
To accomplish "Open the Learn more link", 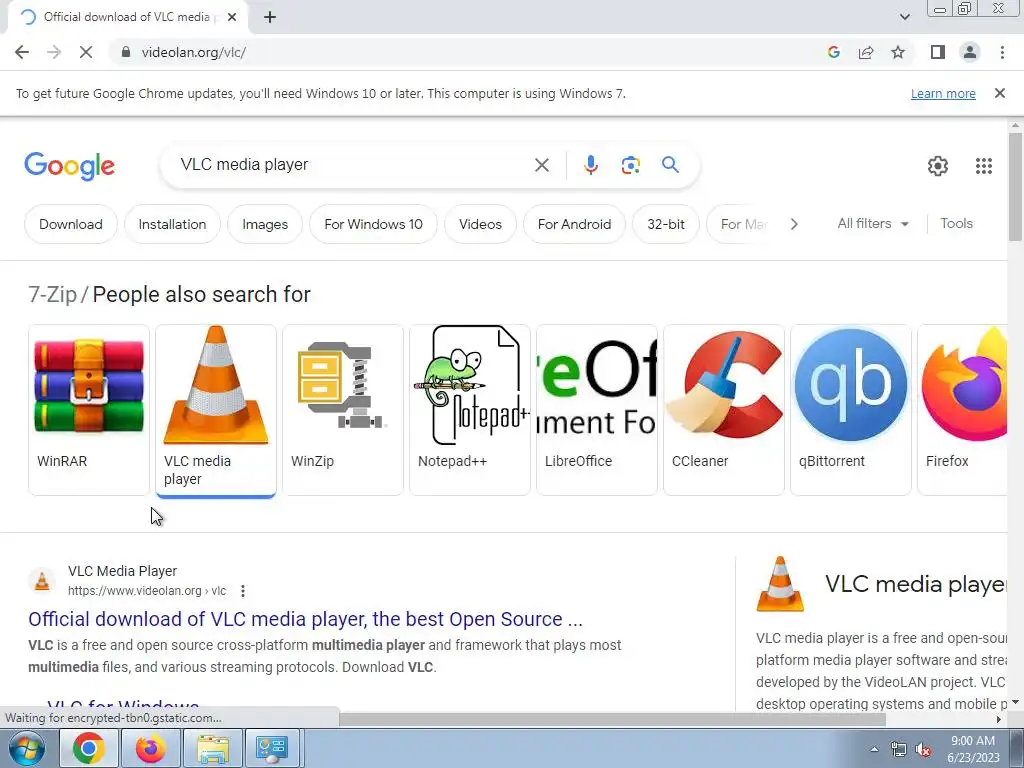I will 943,93.
